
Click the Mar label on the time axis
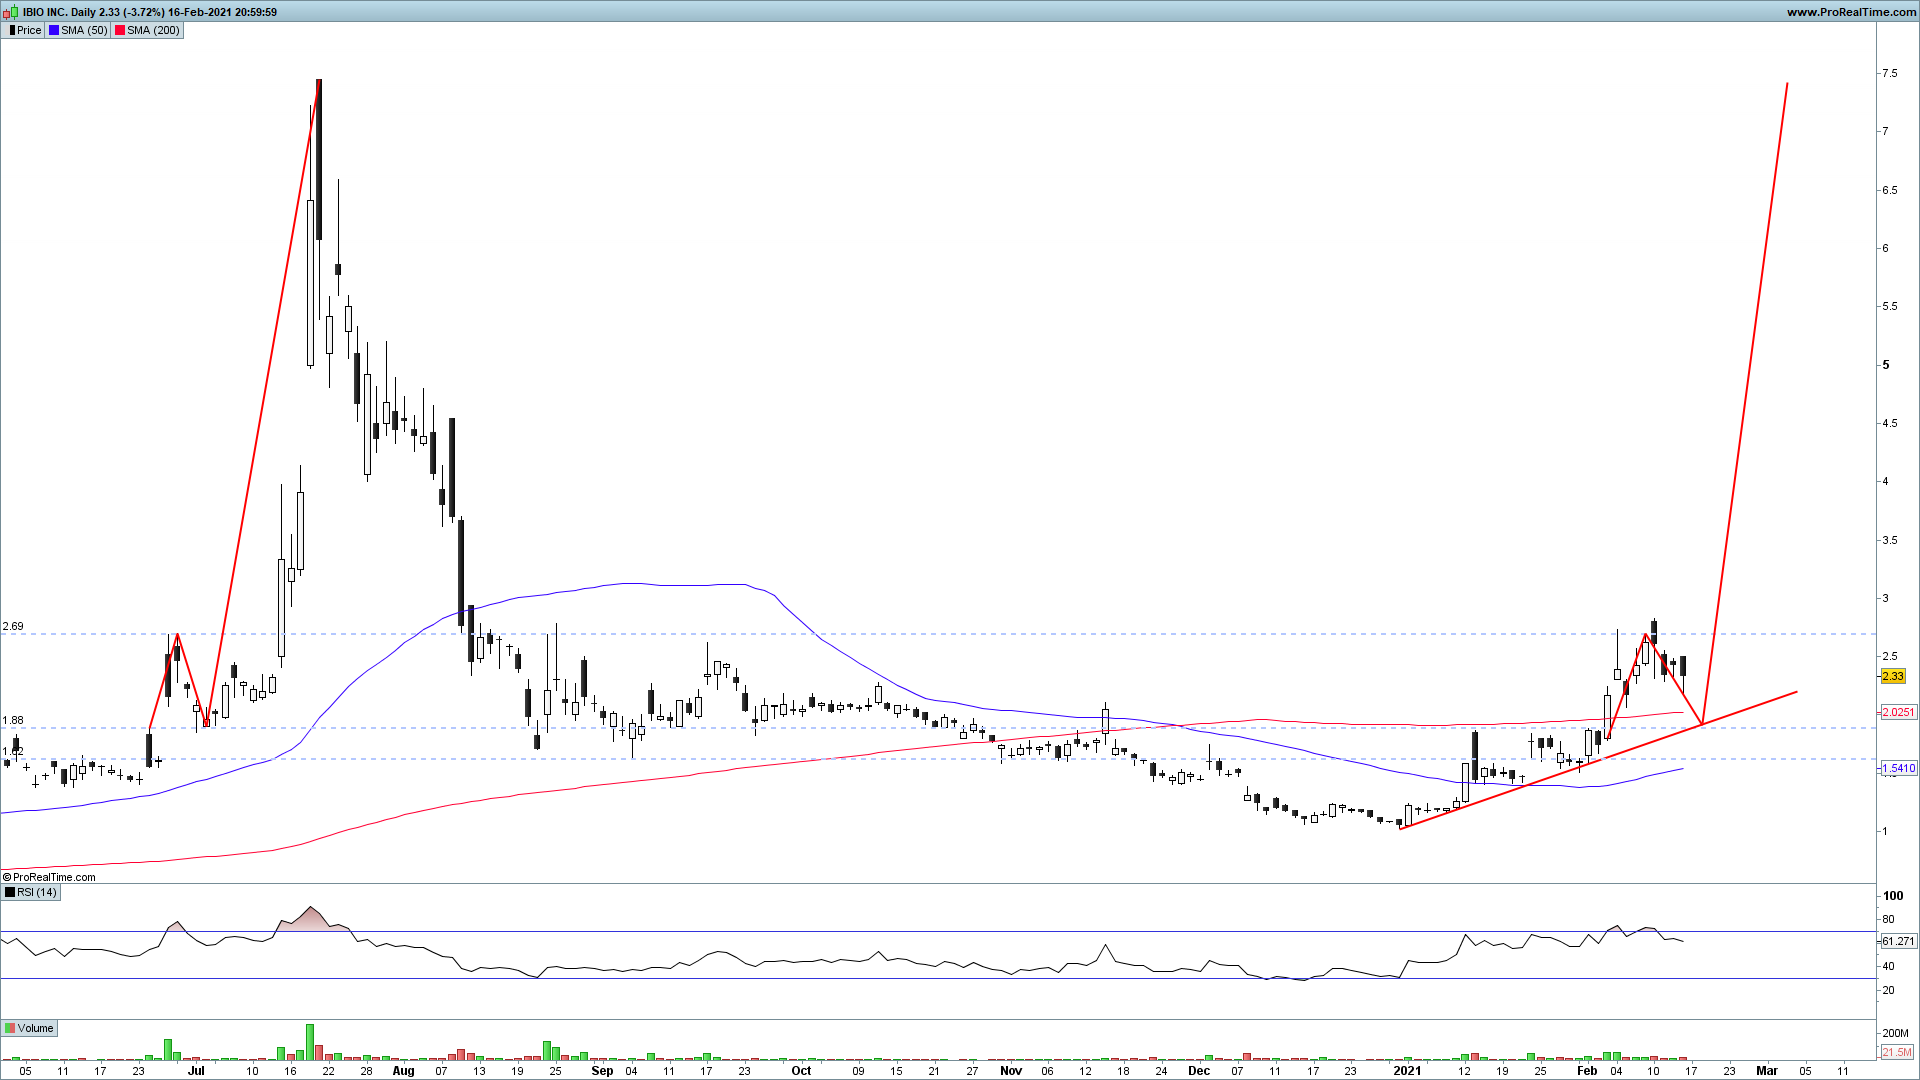tap(1766, 1071)
